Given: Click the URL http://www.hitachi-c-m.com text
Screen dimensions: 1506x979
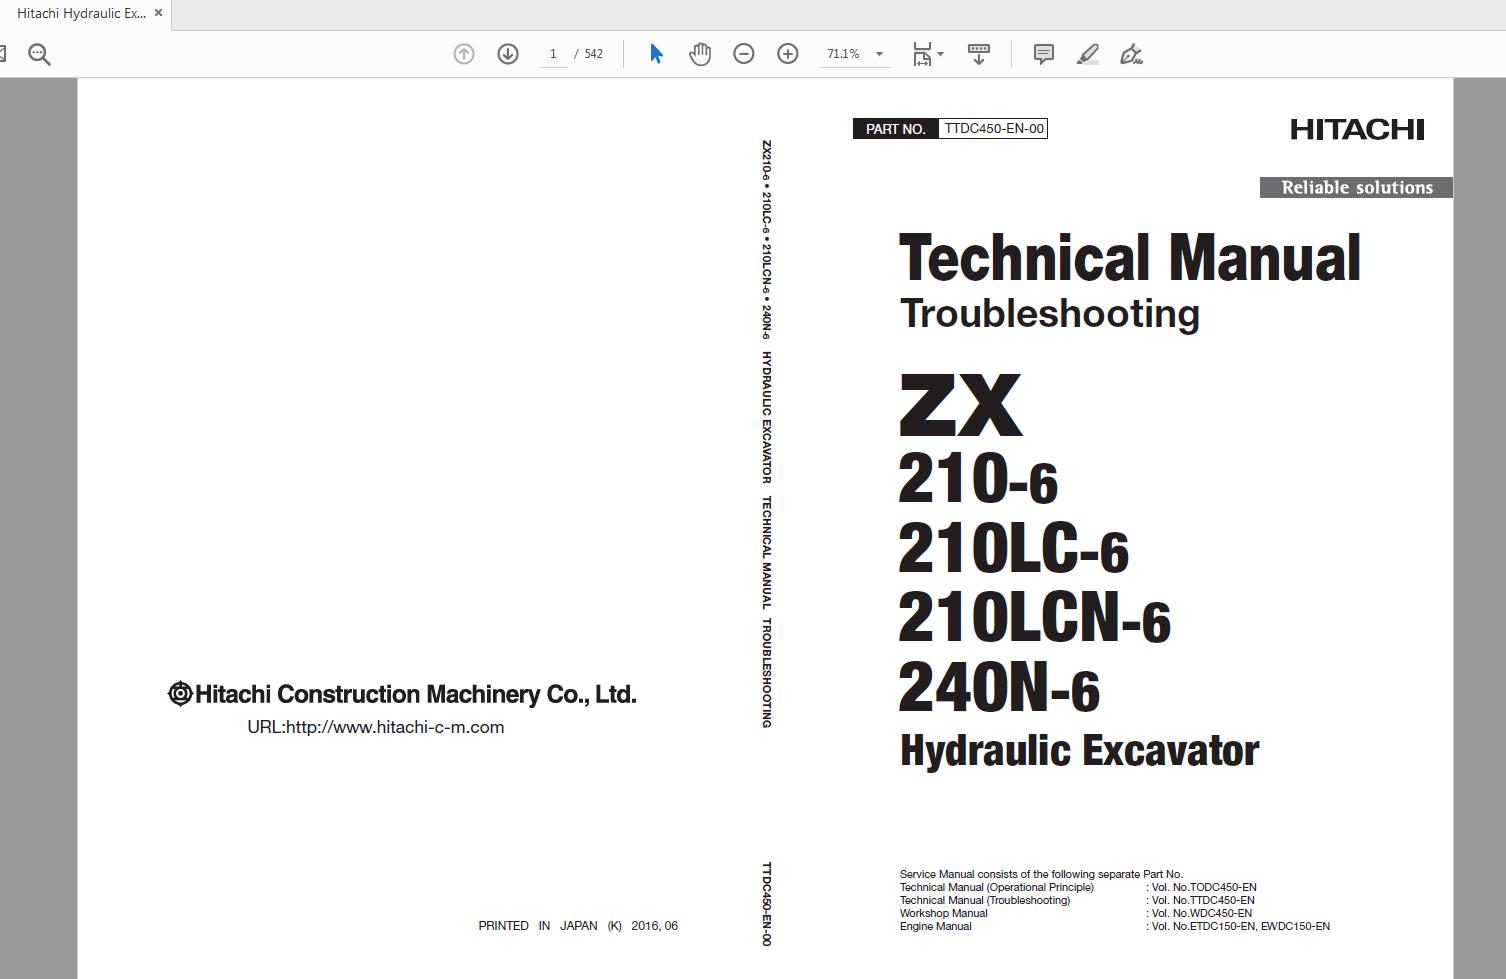Looking at the screenshot, I should [376, 727].
